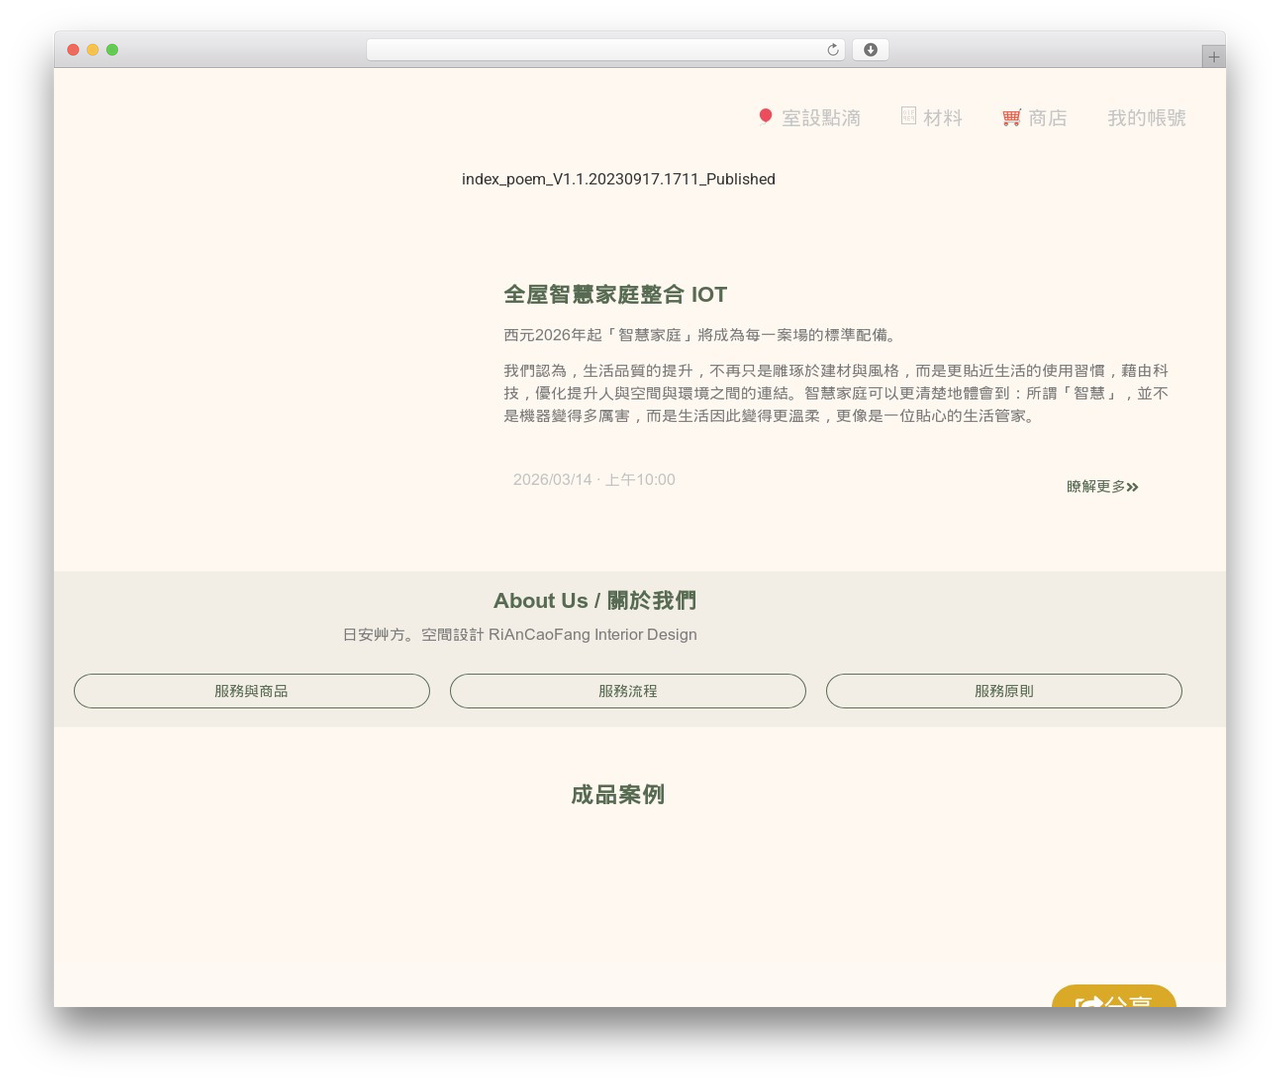Open the 室設點滴 menu item
The width and height of the screenshot is (1280, 1084).
click(821, 118)
